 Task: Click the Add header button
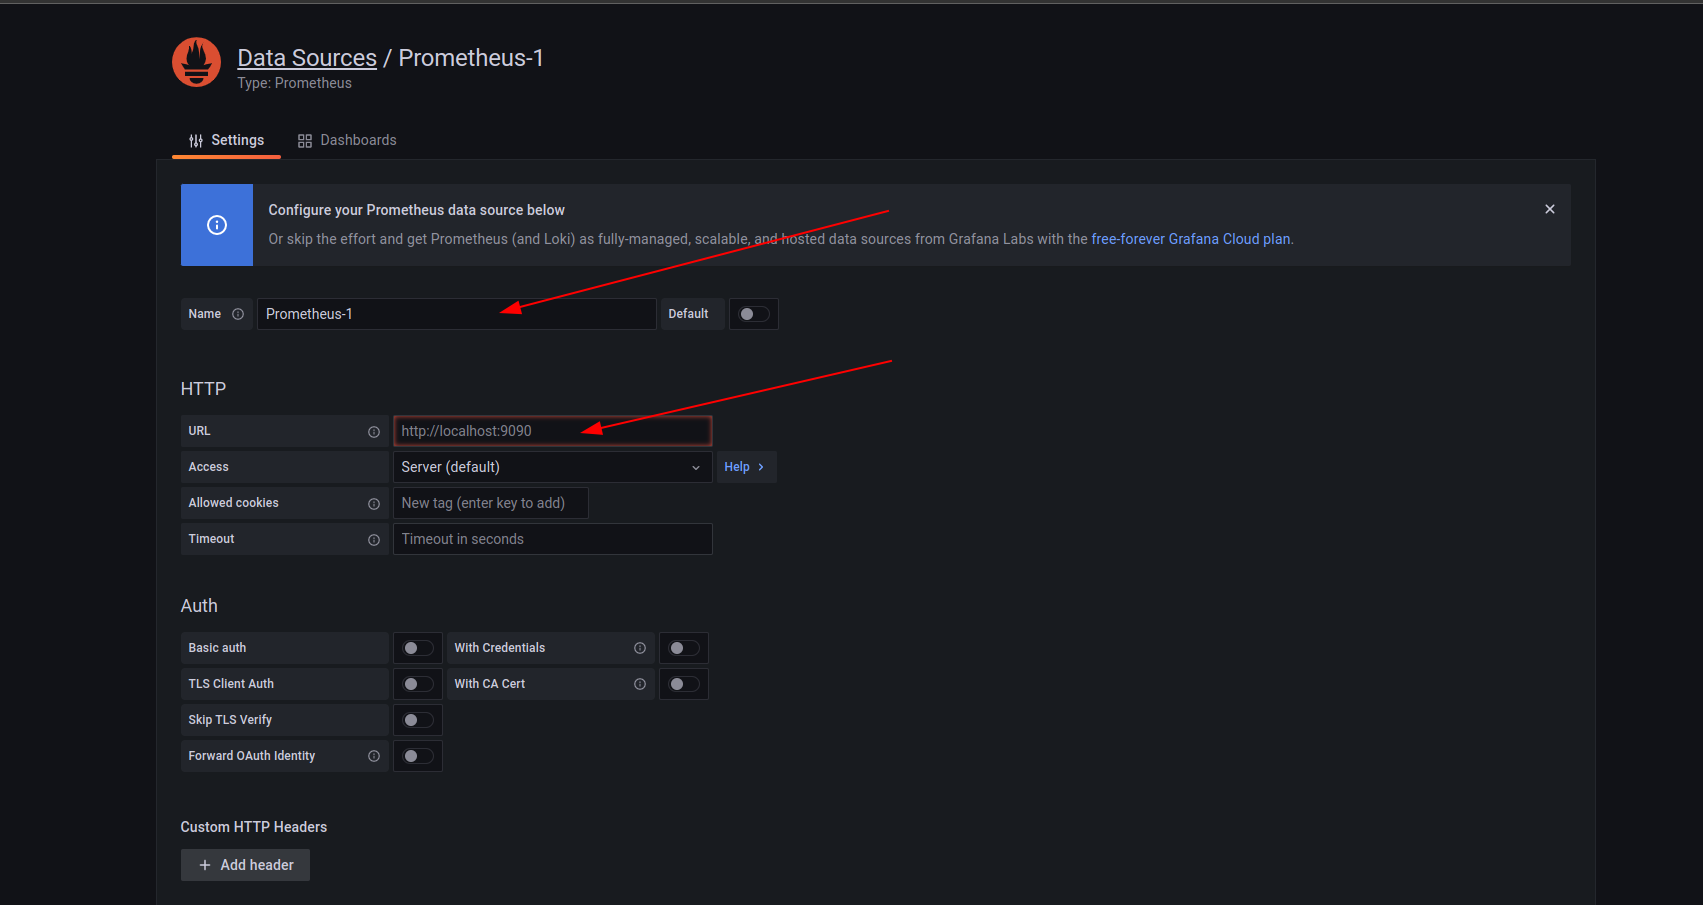coord(245,865)
